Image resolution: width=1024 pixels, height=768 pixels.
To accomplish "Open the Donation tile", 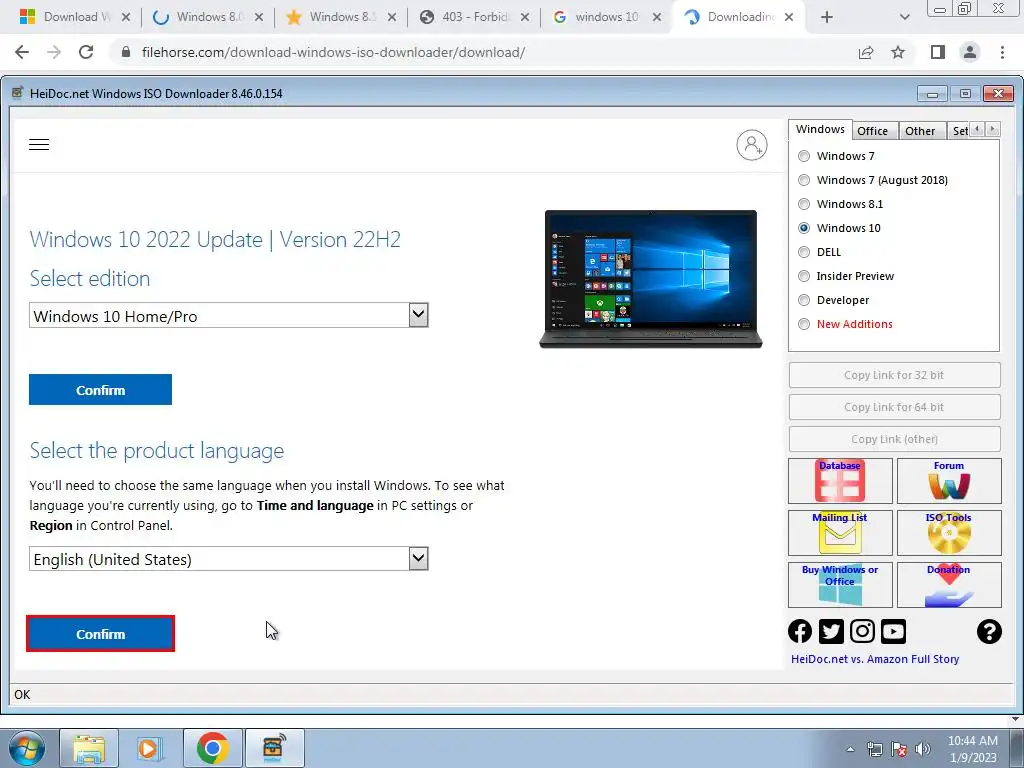I will pyautogui.click(x=949, y=585).
